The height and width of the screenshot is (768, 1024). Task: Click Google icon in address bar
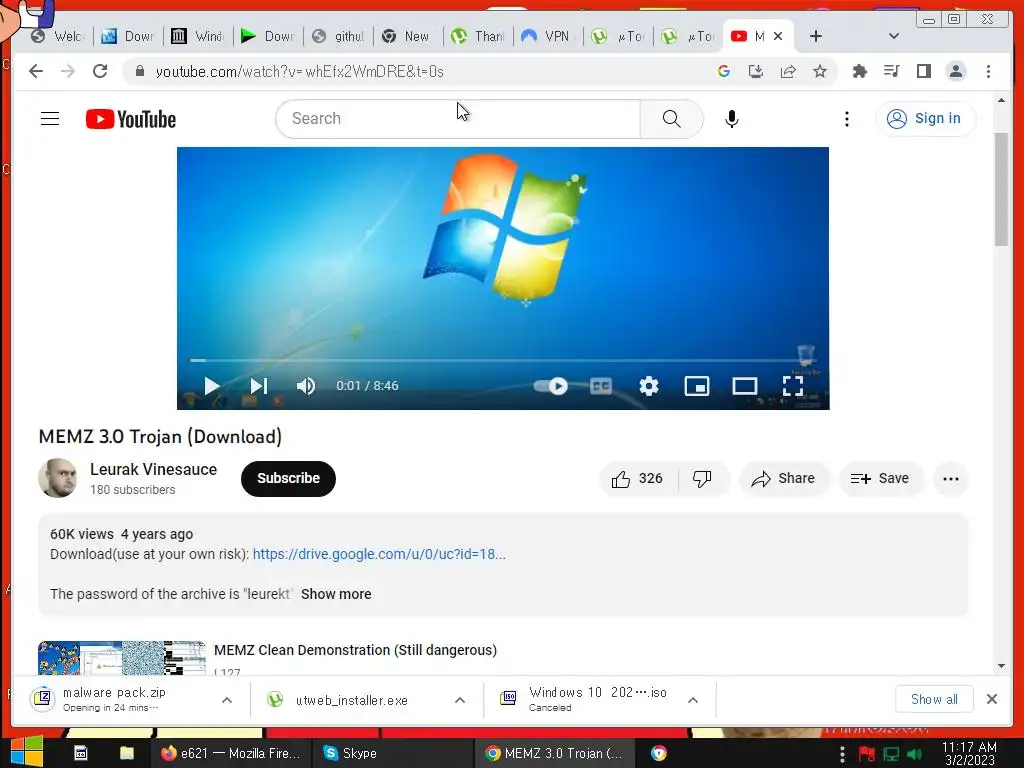(x=724, y=71)
